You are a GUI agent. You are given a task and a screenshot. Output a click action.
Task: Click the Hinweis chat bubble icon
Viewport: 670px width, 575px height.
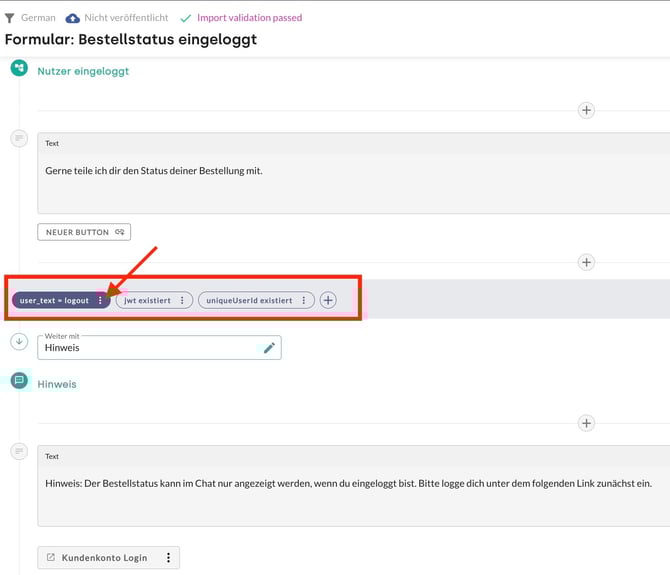[19, 382]
